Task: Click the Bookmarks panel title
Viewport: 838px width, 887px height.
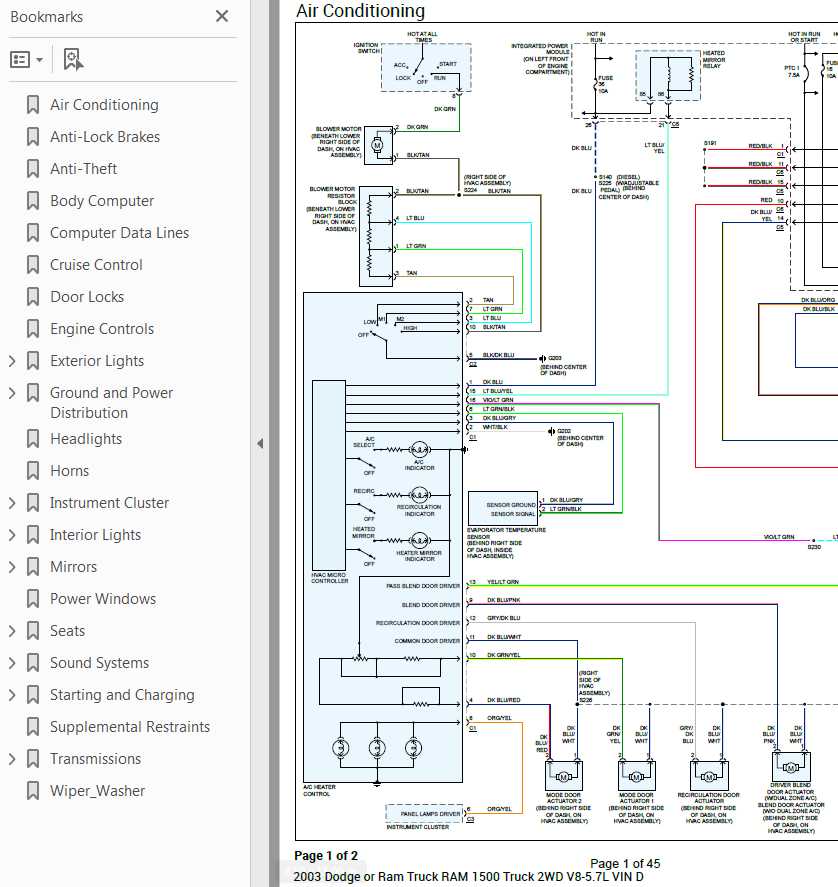Action: point(46,17)
